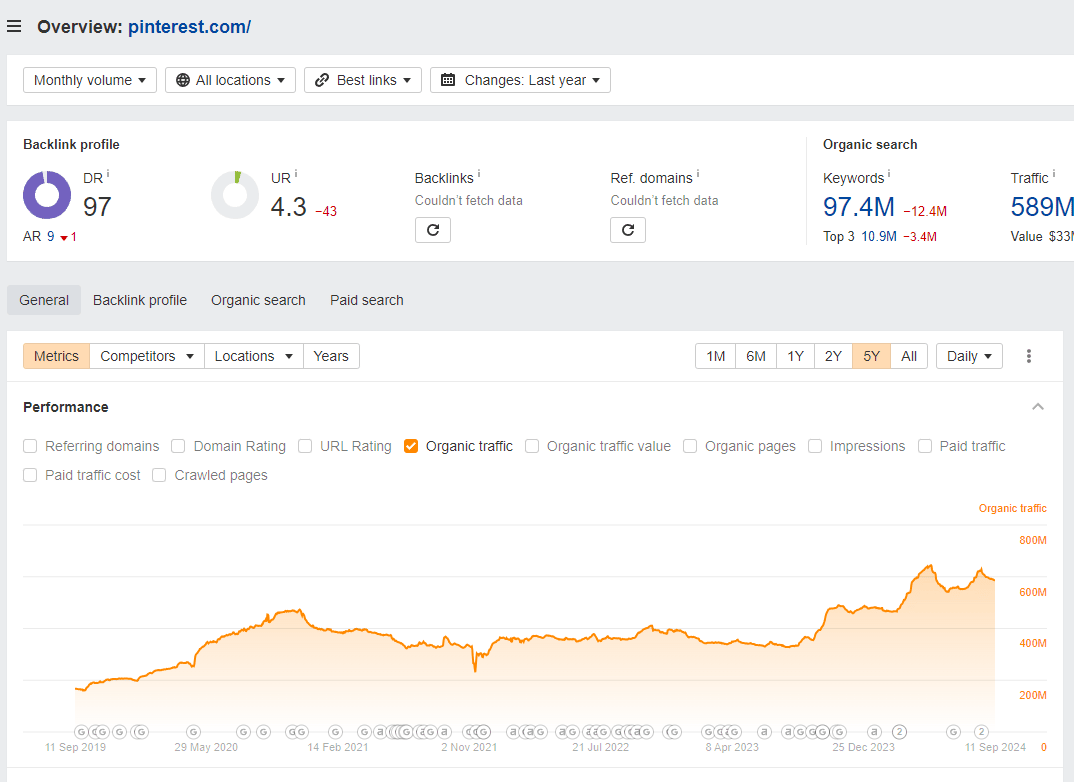Click the G update marker above 14 Feb 2021
Image resolution: width=1074 pixels, height=782 pixels.
tap(335, 732)
